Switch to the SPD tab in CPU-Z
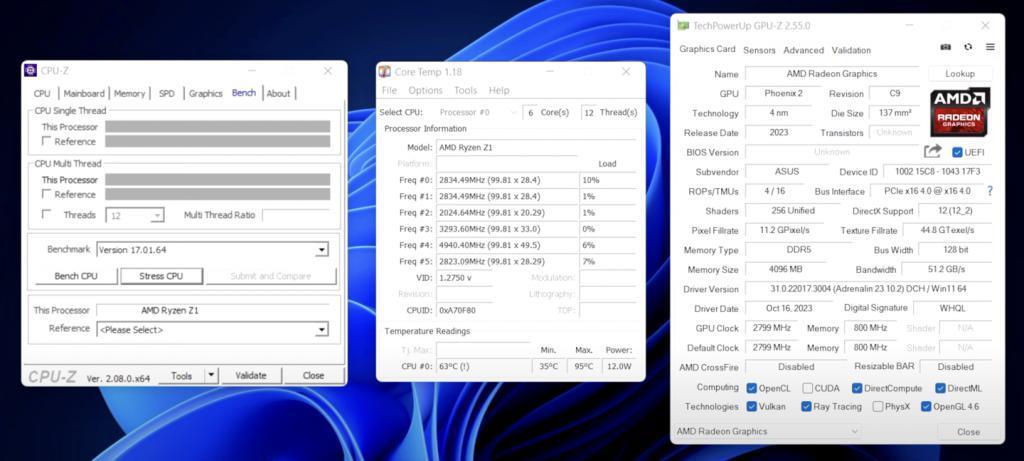Screen dimensions: 1024x461 (x=167, y=93)
